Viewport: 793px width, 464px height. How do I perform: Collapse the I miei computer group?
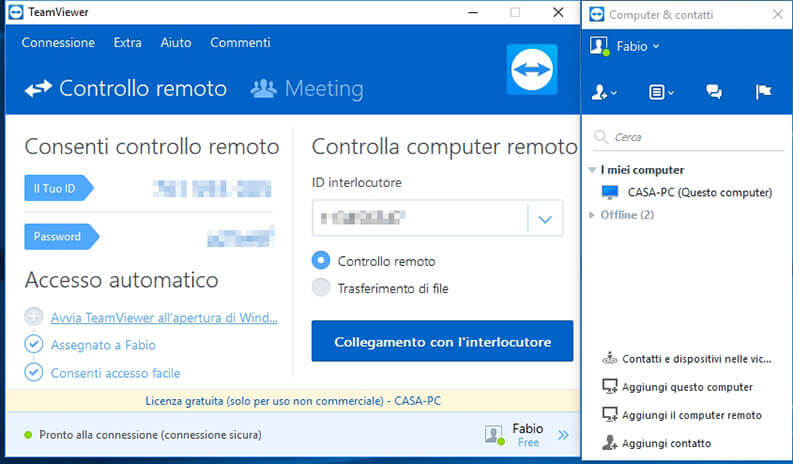point(592,170)
